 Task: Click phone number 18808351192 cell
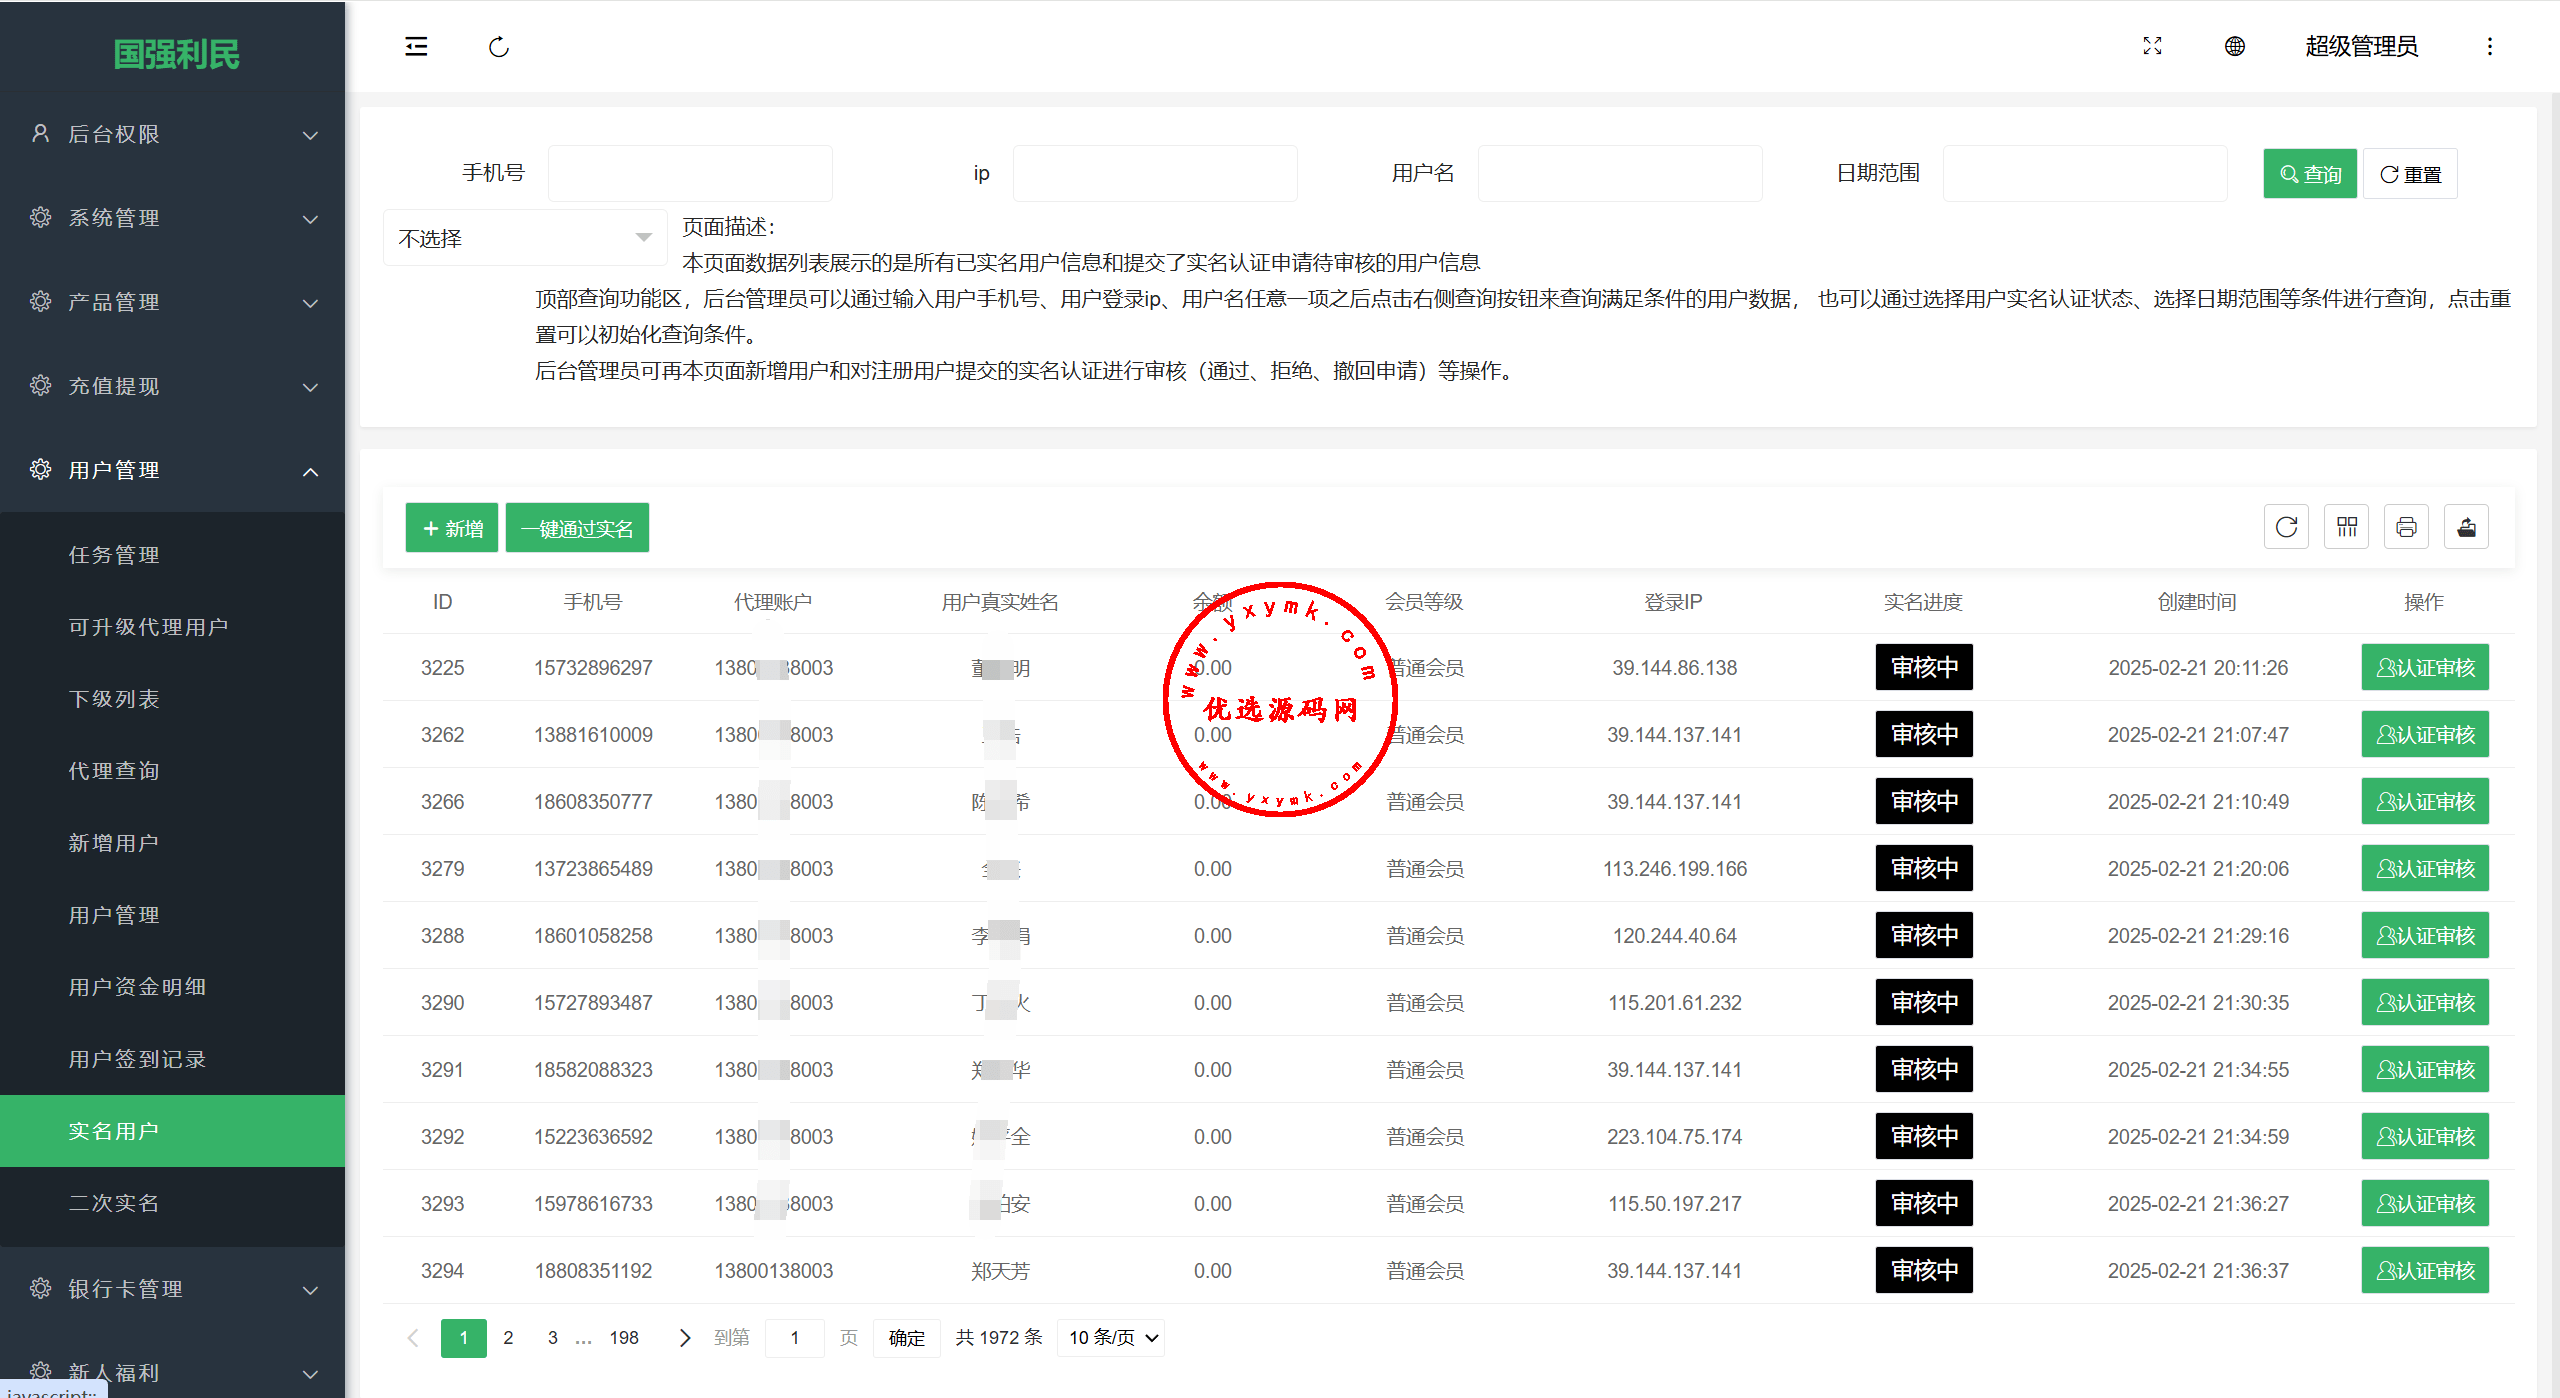(x=593, y=1271)
